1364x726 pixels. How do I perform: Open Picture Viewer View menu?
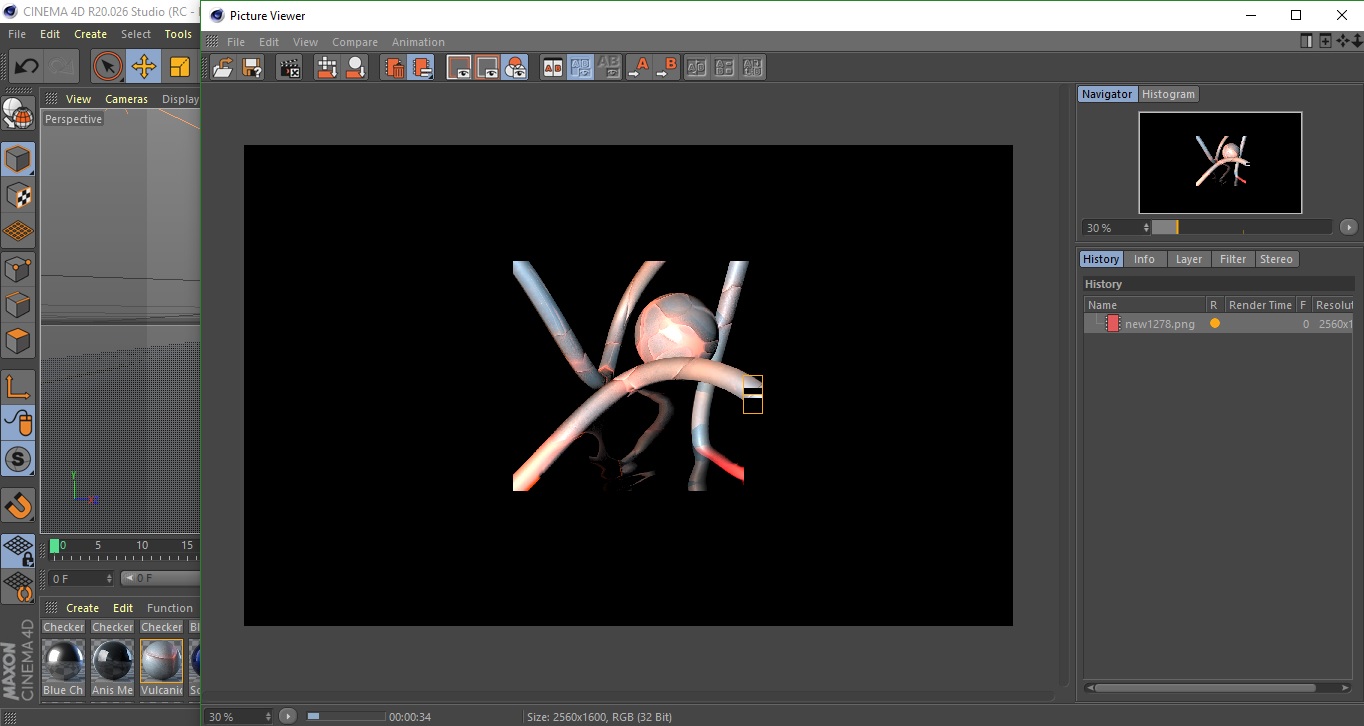(x=305, y=42)
